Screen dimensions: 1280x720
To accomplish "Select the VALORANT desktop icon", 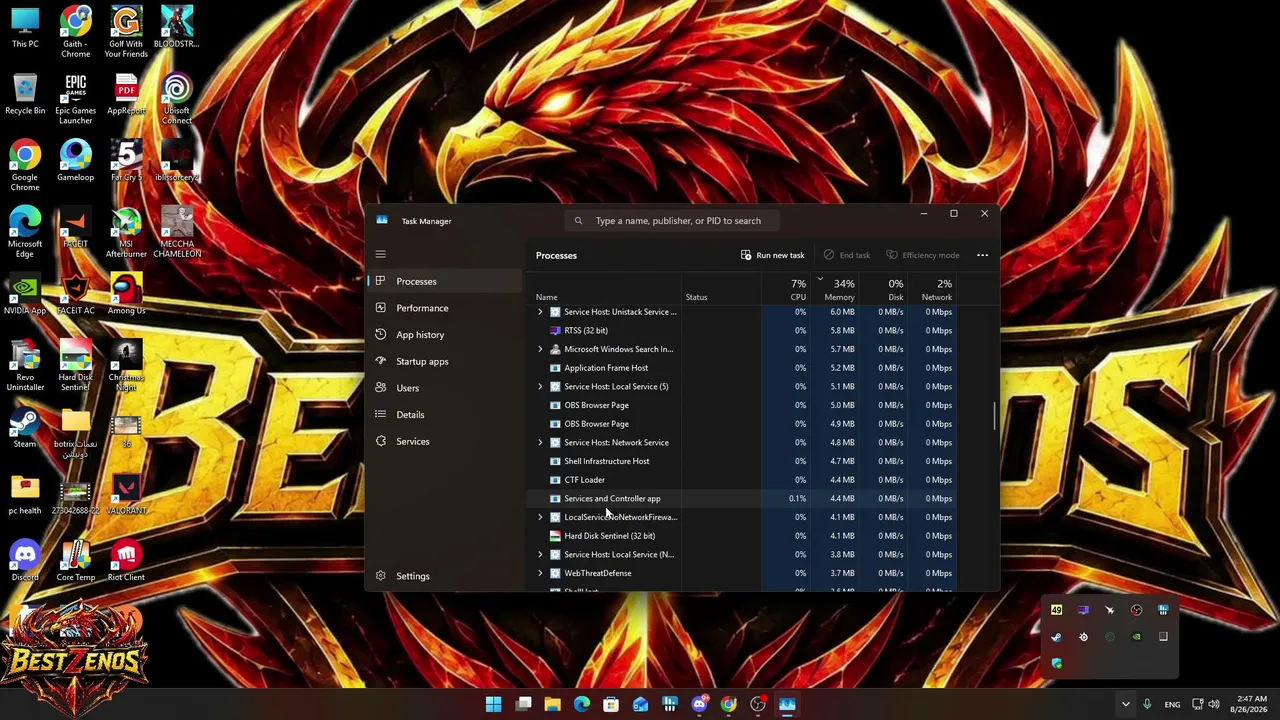I will click(x=126, y=495).
